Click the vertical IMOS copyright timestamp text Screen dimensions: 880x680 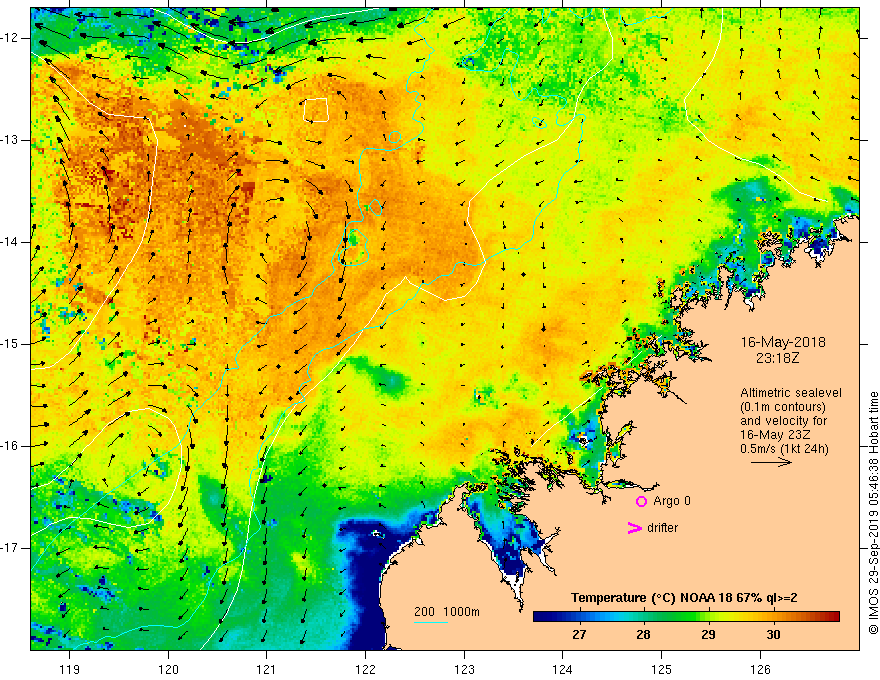click(x=873, y=513)
